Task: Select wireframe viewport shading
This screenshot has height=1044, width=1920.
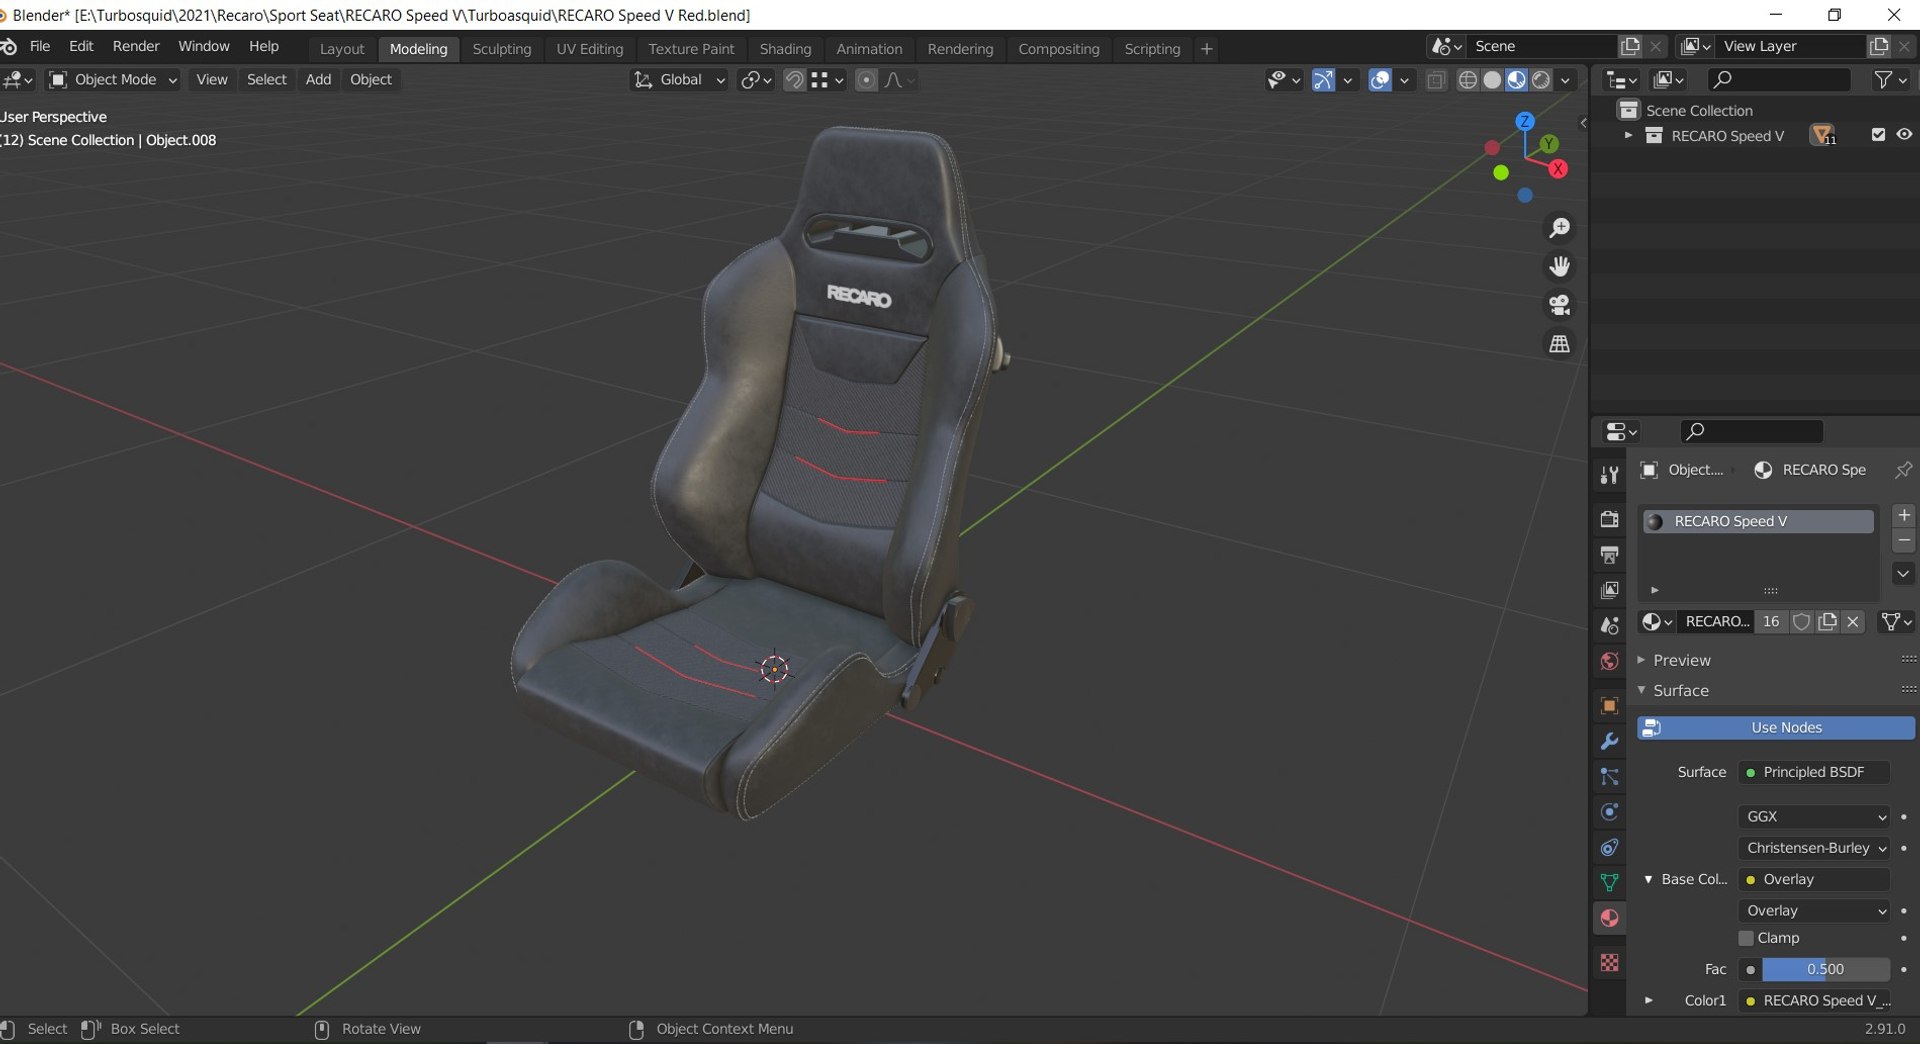Action: coord(1467,80)
